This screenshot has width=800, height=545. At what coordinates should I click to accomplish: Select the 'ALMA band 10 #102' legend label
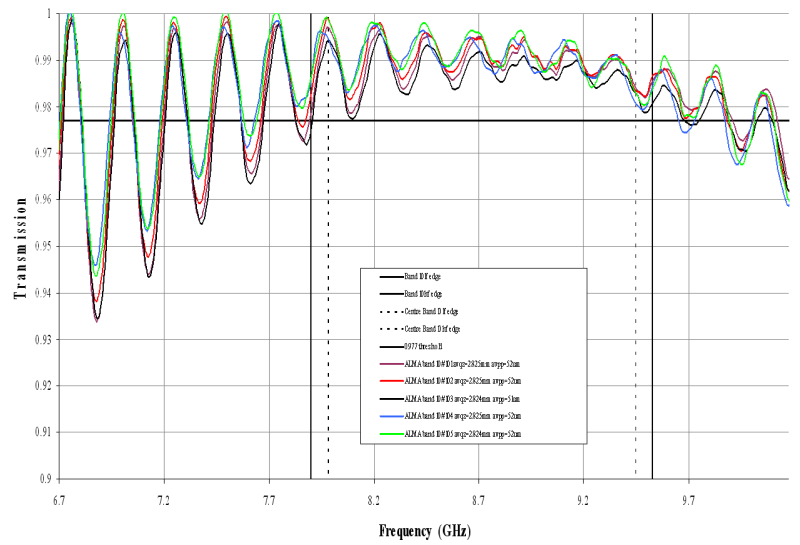463,381
